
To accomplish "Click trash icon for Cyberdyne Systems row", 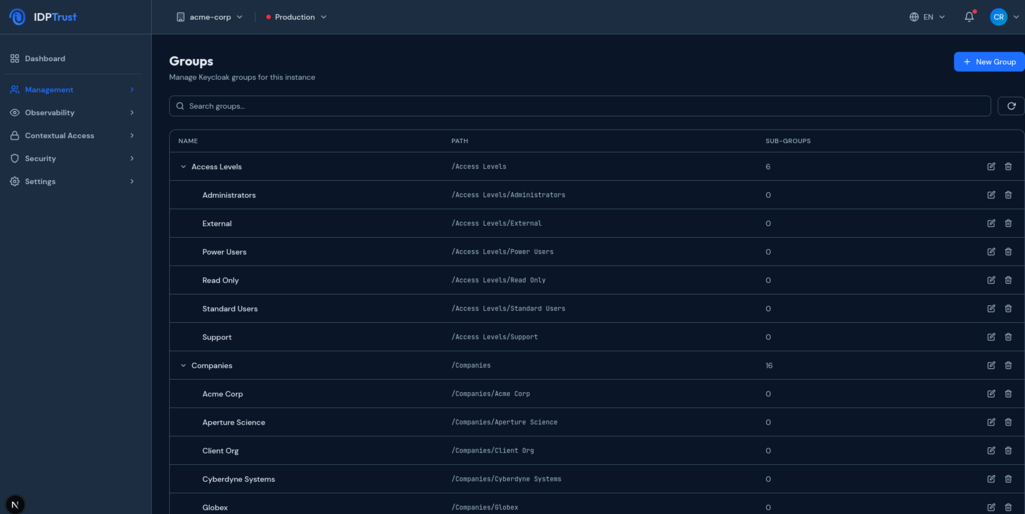I will click(x=1008, y=479).
